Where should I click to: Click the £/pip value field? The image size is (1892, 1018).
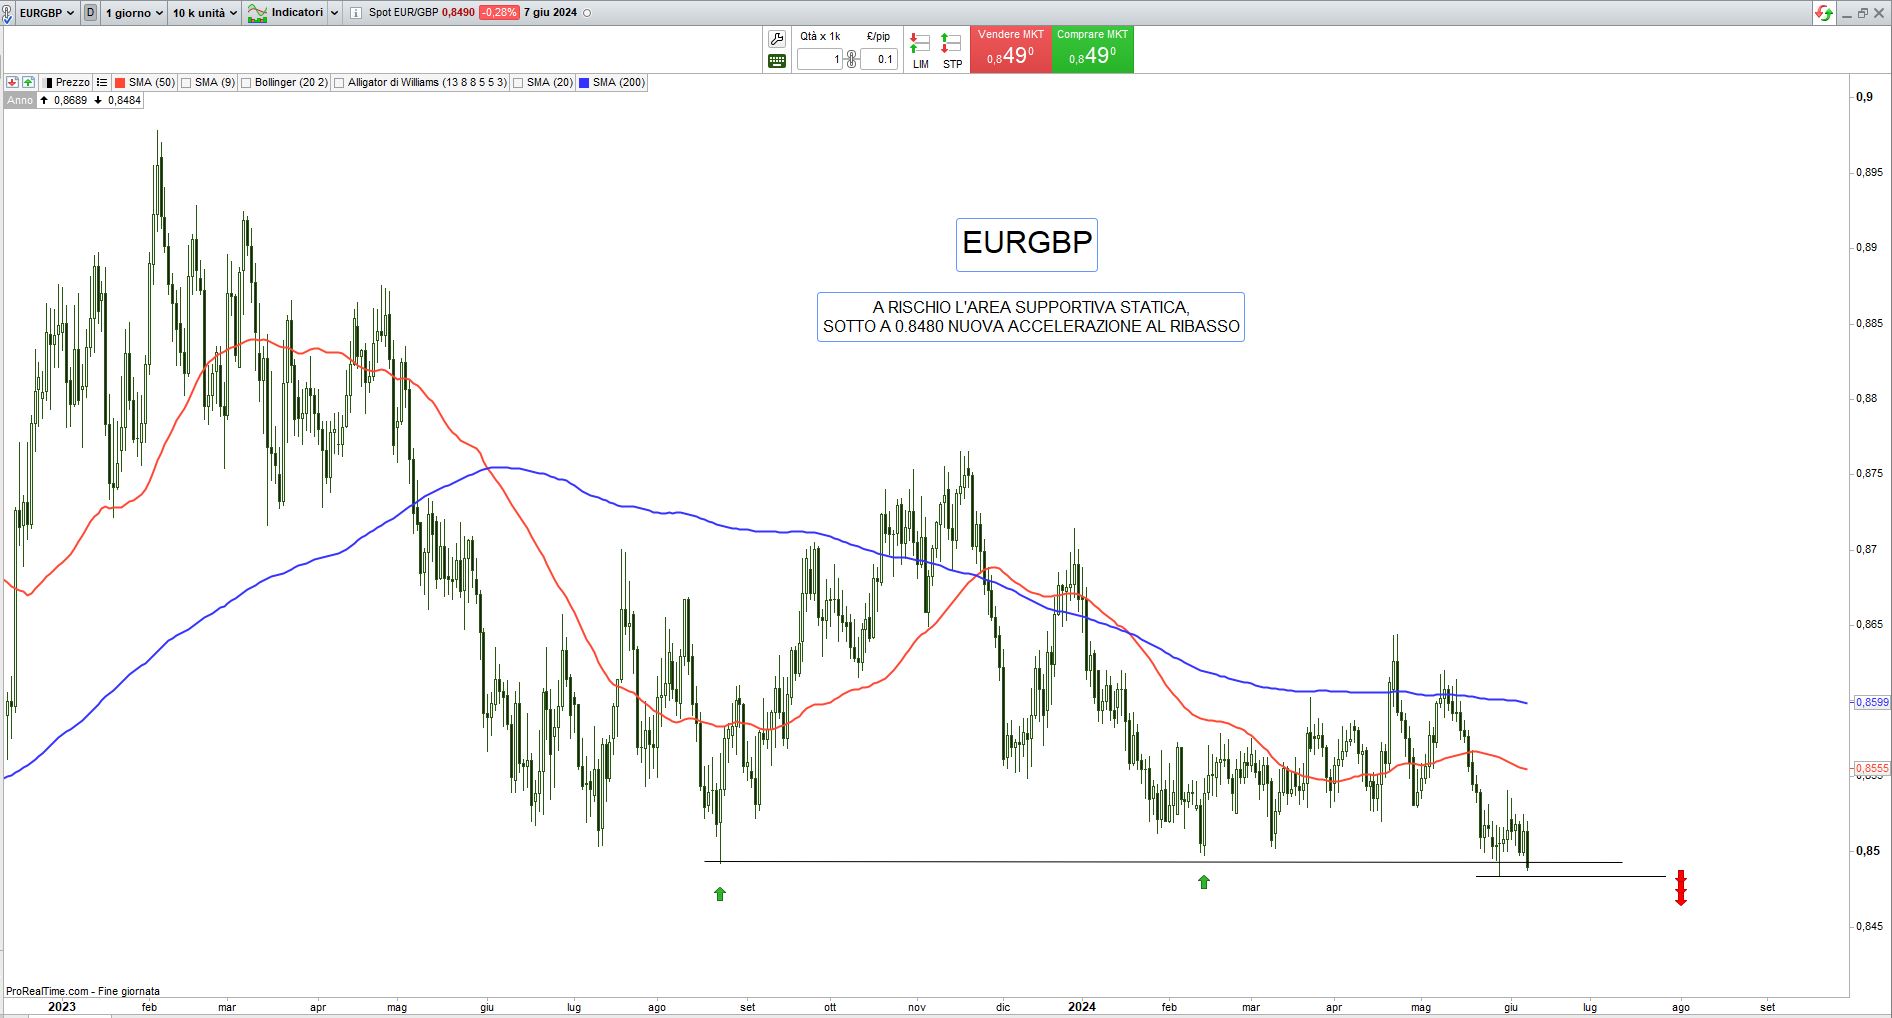[x=879, y=59]
